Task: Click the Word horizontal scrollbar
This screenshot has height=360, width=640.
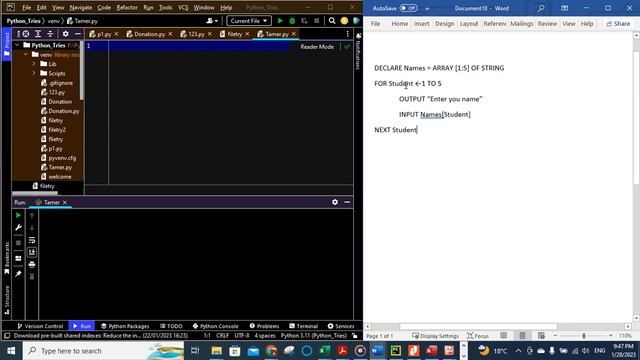Action: tap(478, 327)
